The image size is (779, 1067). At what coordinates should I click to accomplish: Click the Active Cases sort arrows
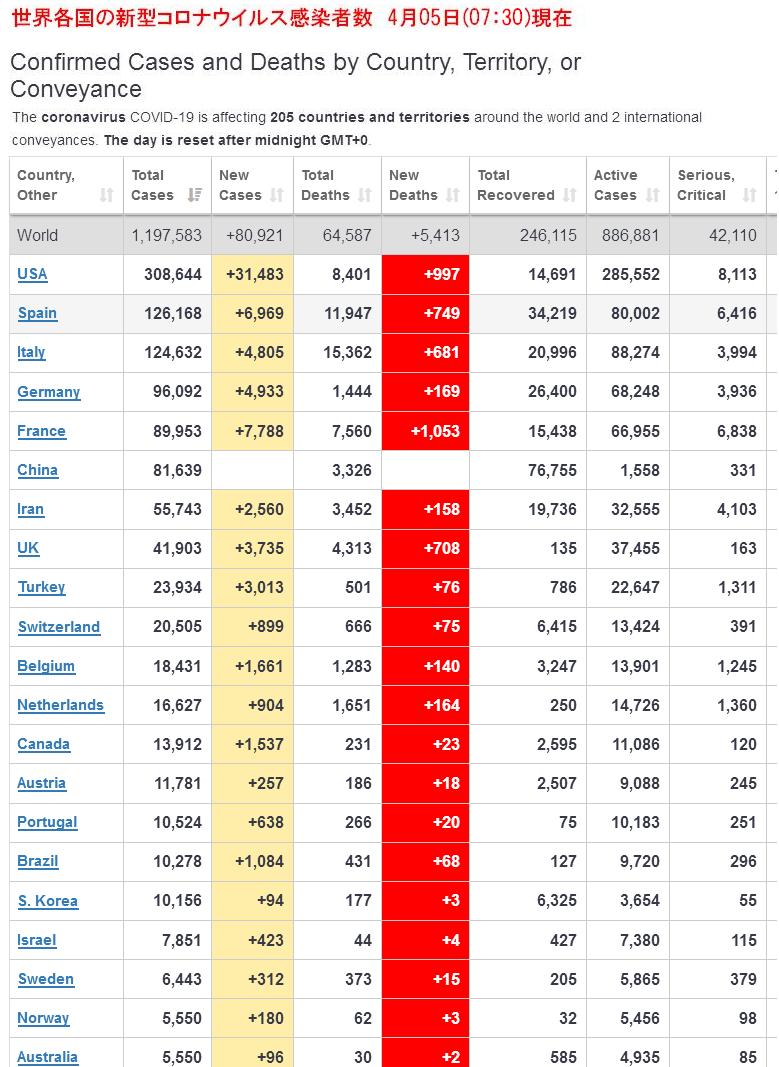tap(653, 195)
